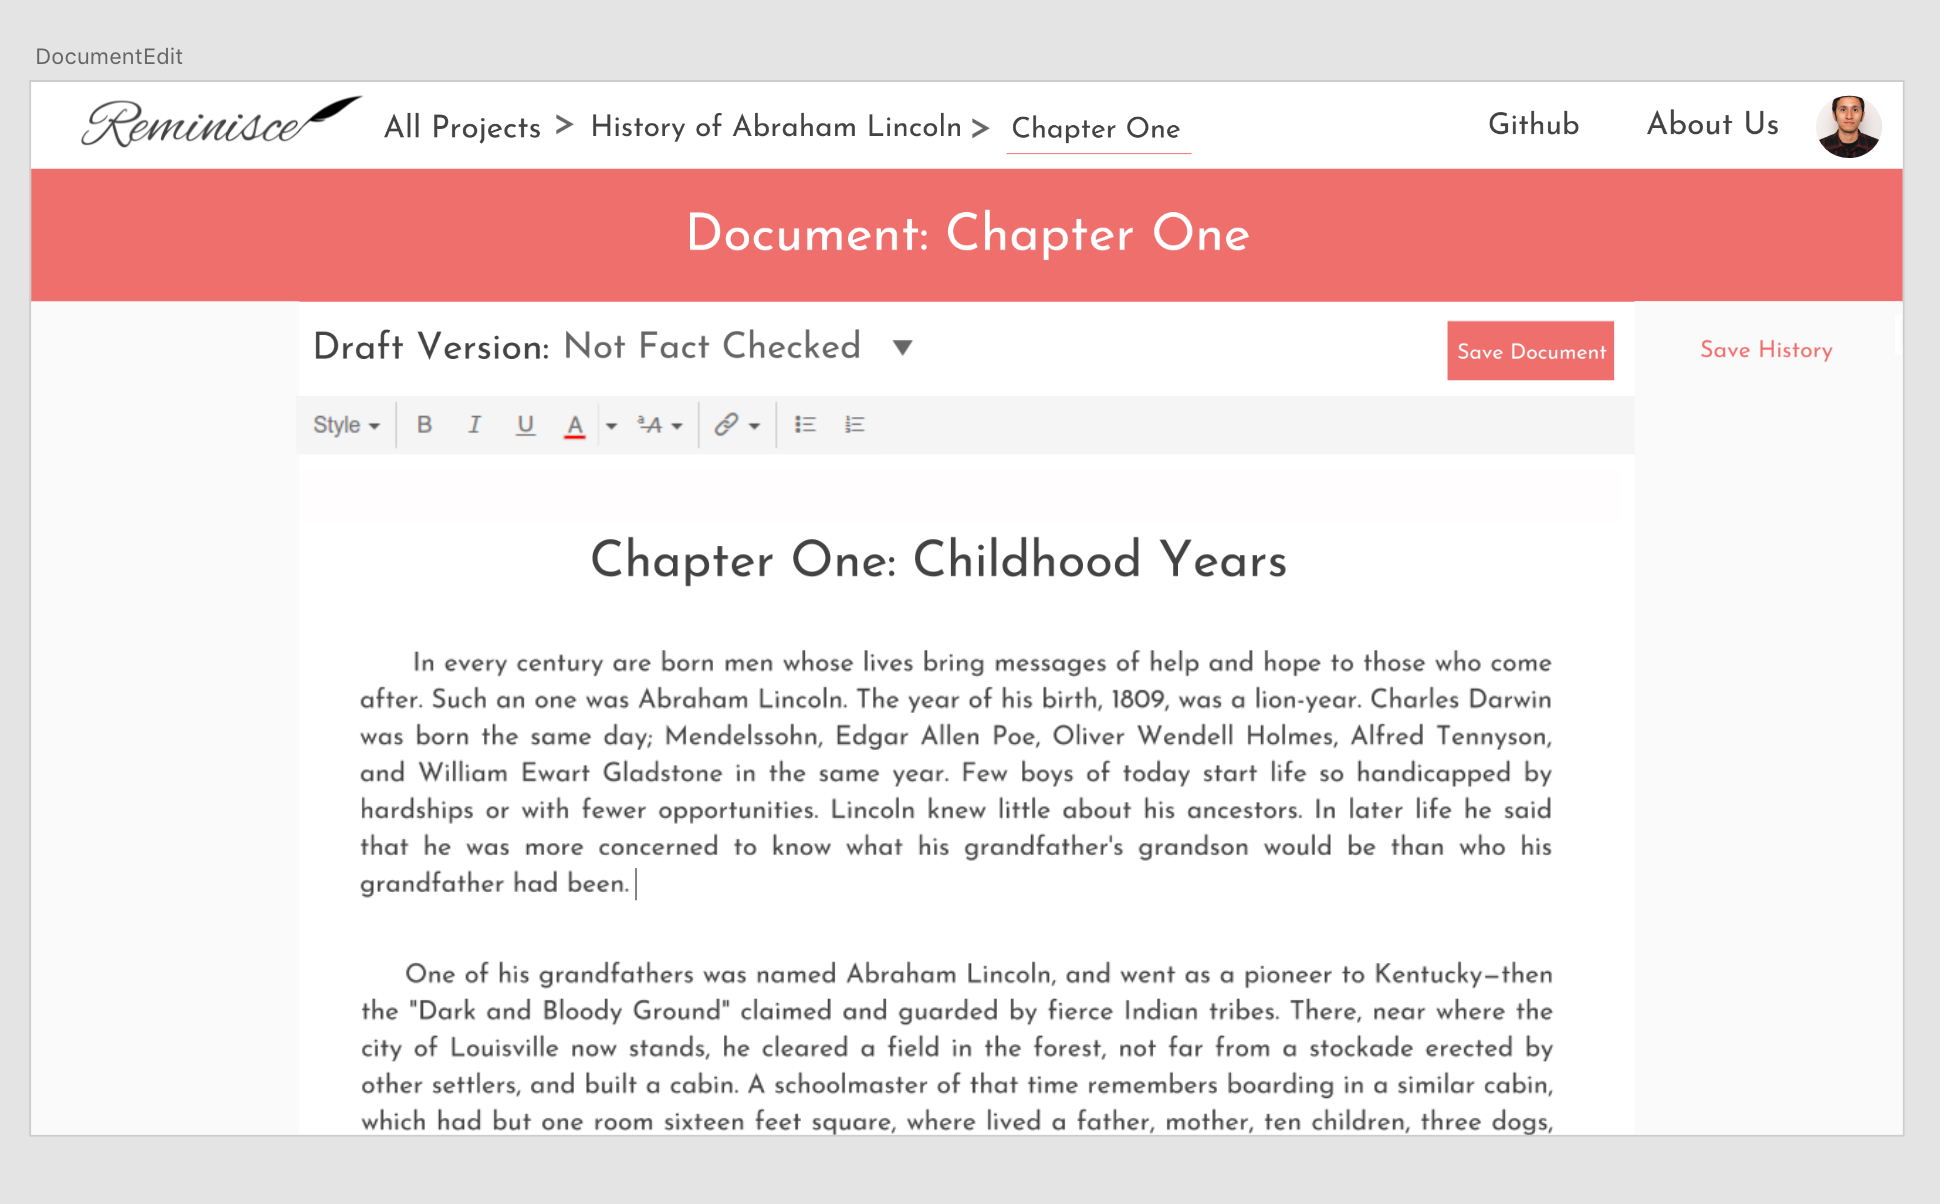Click the hyperlink insert icon

(x=727, y=423)
